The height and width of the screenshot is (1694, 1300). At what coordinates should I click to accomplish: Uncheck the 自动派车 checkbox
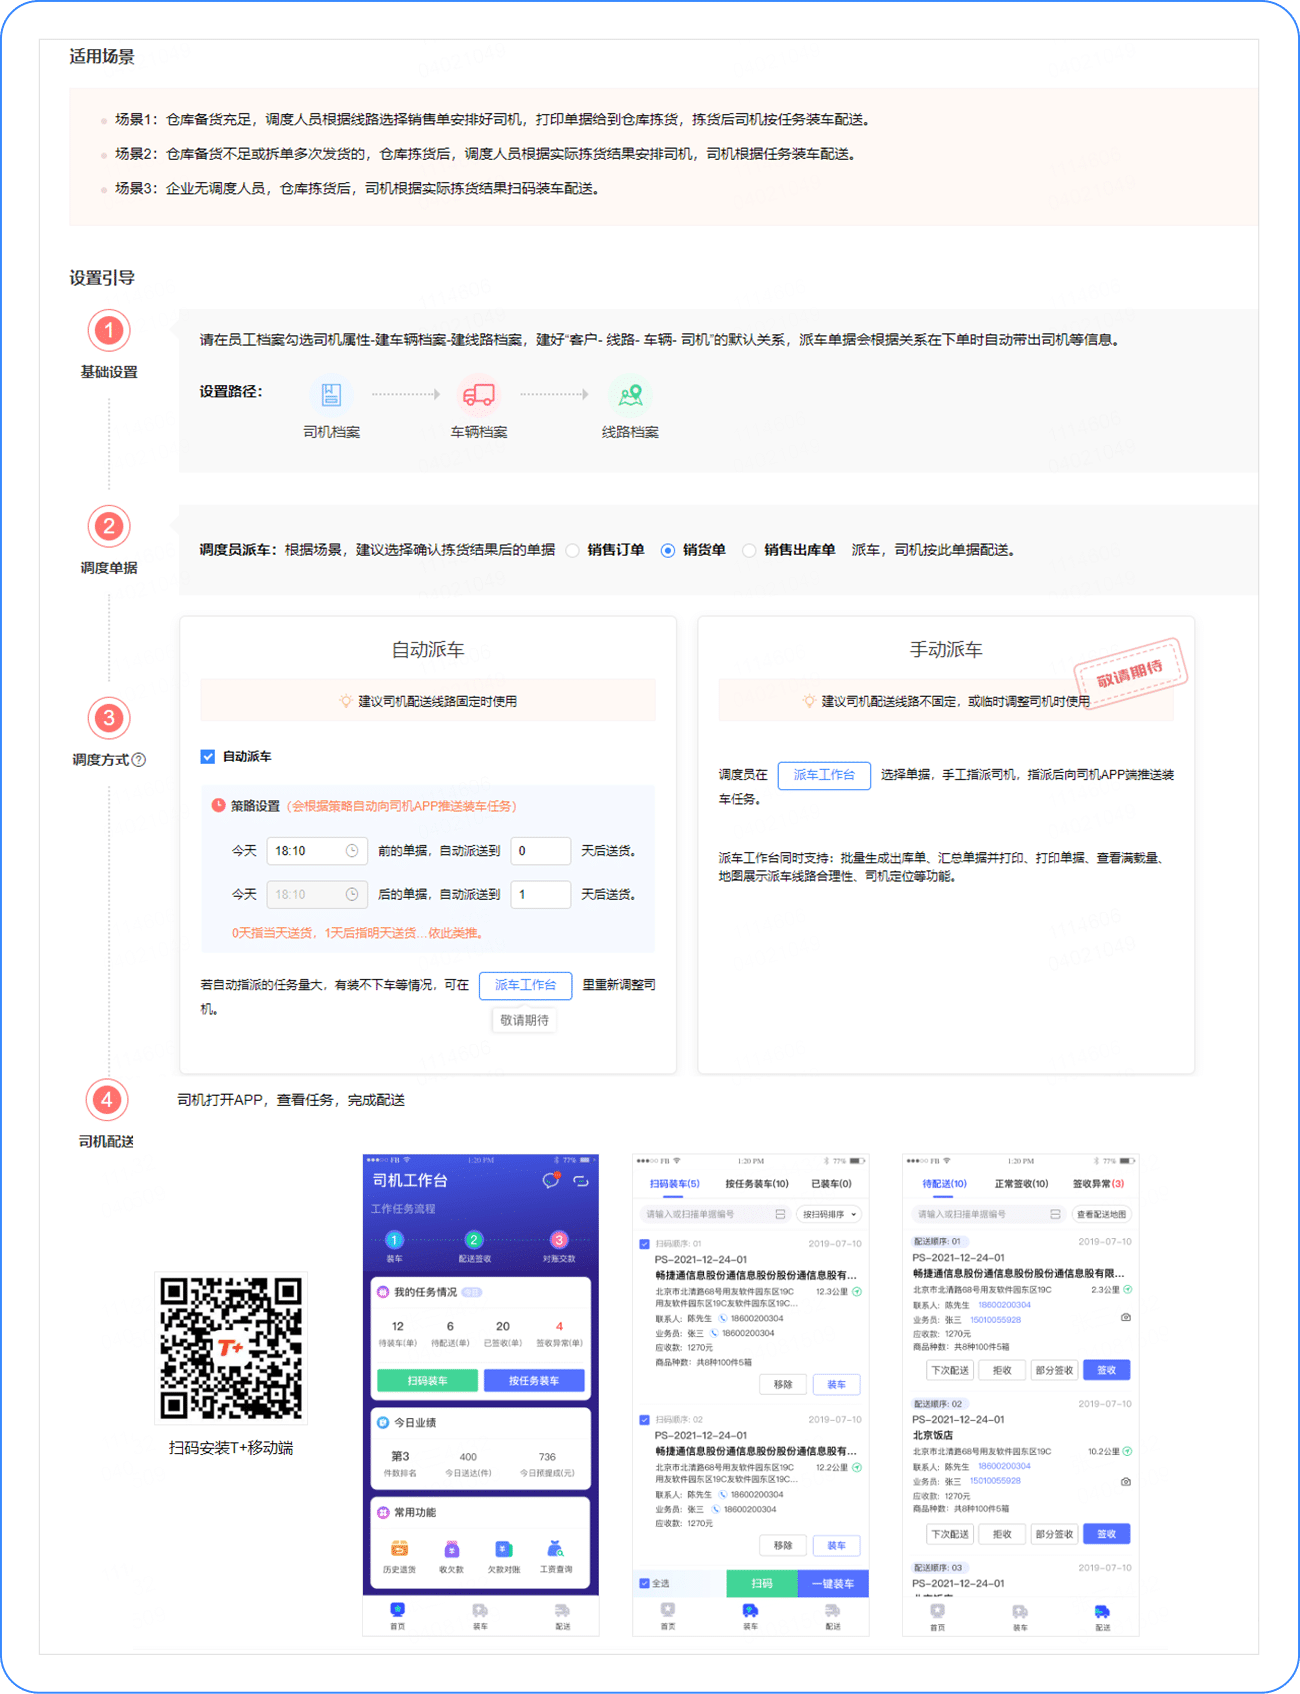(x=208, y=757)
